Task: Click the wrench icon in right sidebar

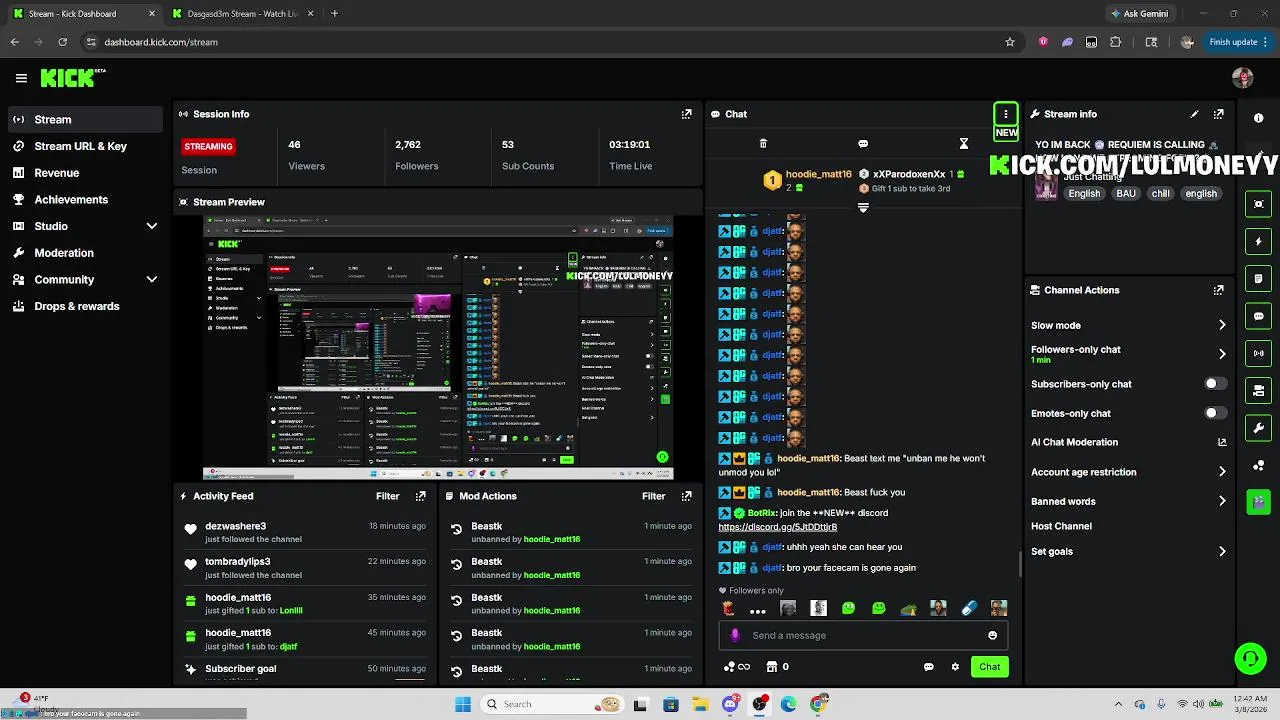Action: click(x=1258, y=428)
